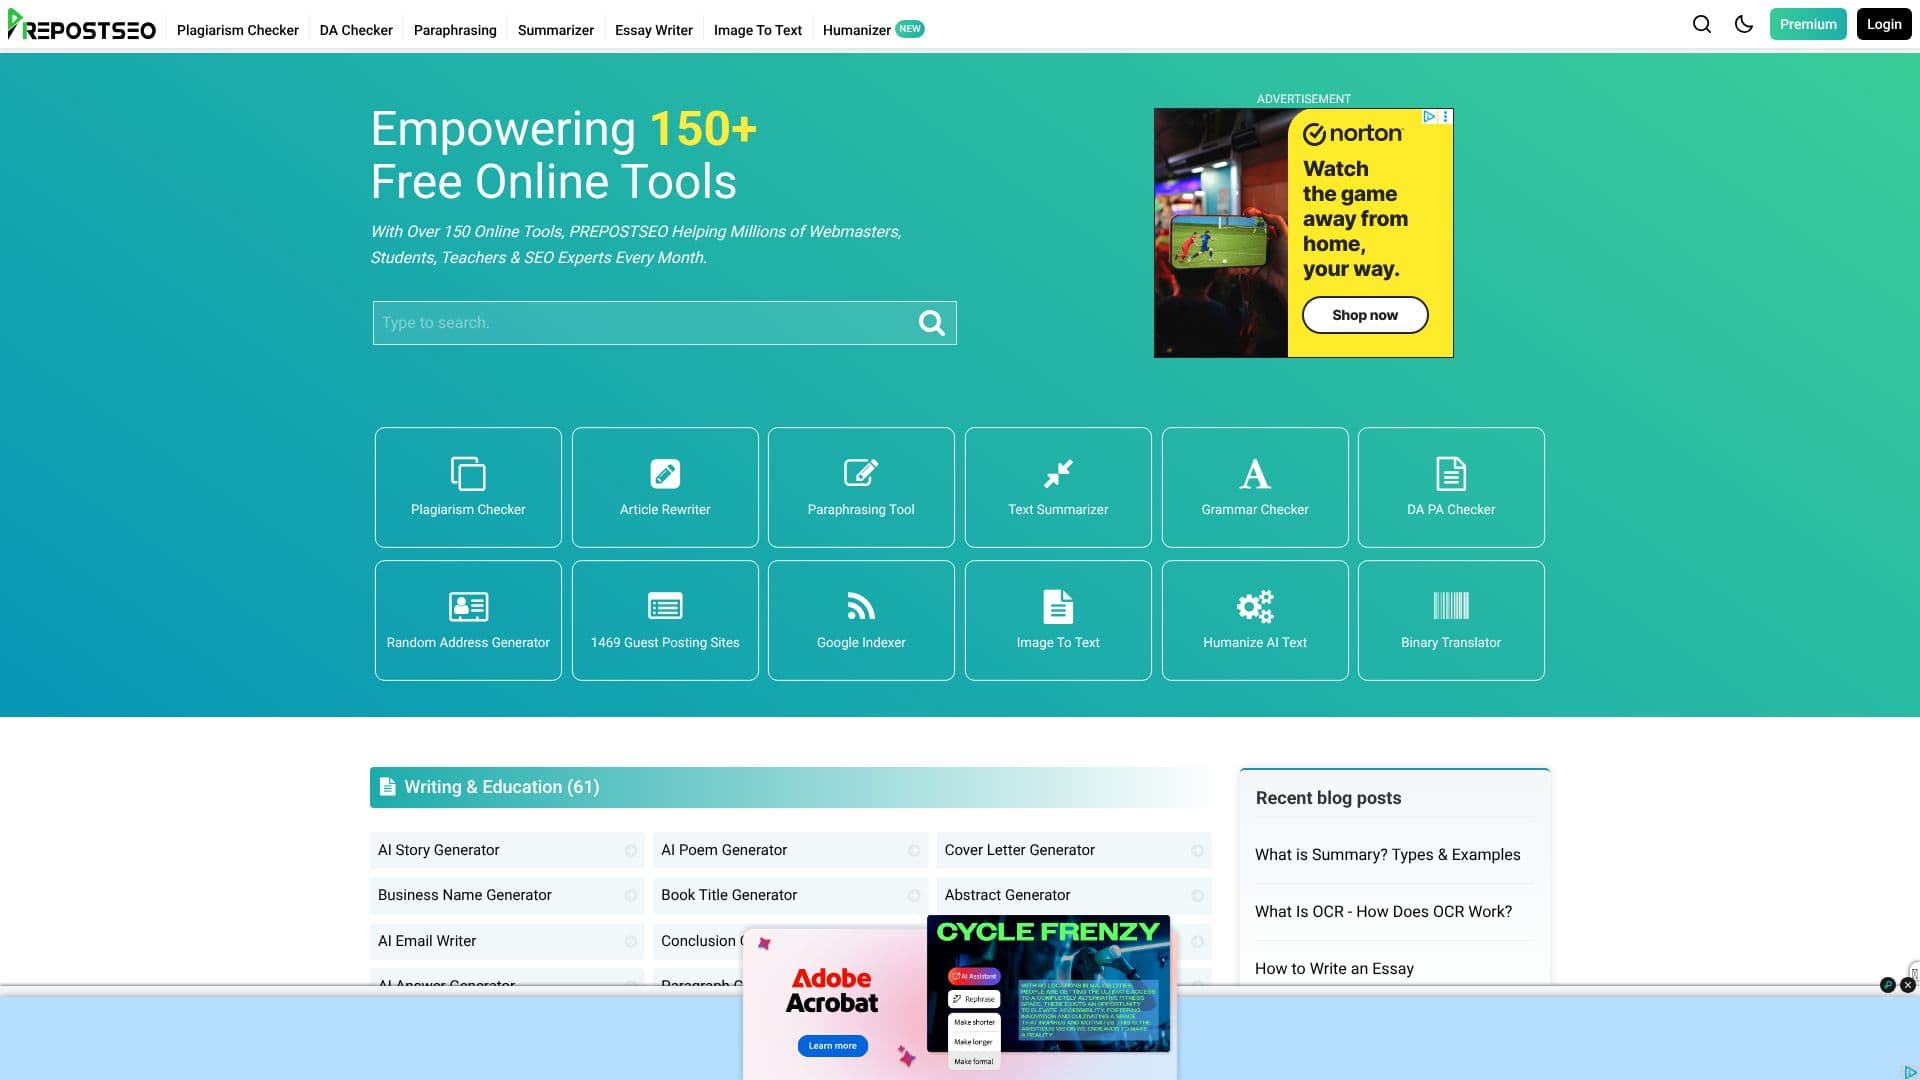
Task: Click the magnifier icon in the search box
Action: [931, 323]
